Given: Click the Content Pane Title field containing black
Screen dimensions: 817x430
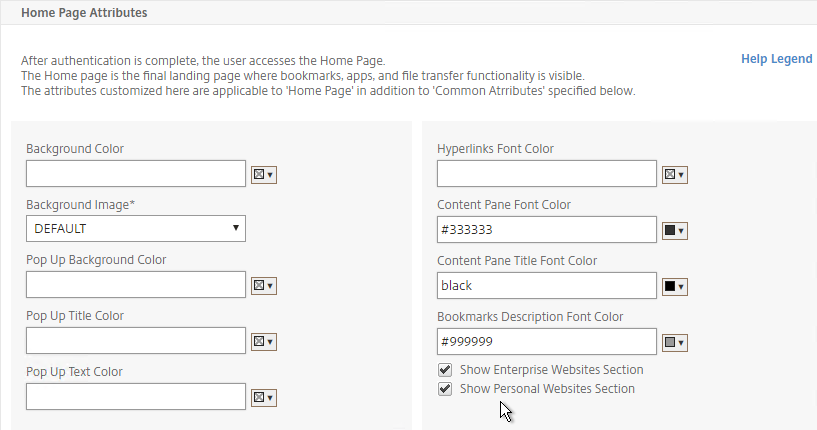Looking at the screenshot, I should (547, 286).
